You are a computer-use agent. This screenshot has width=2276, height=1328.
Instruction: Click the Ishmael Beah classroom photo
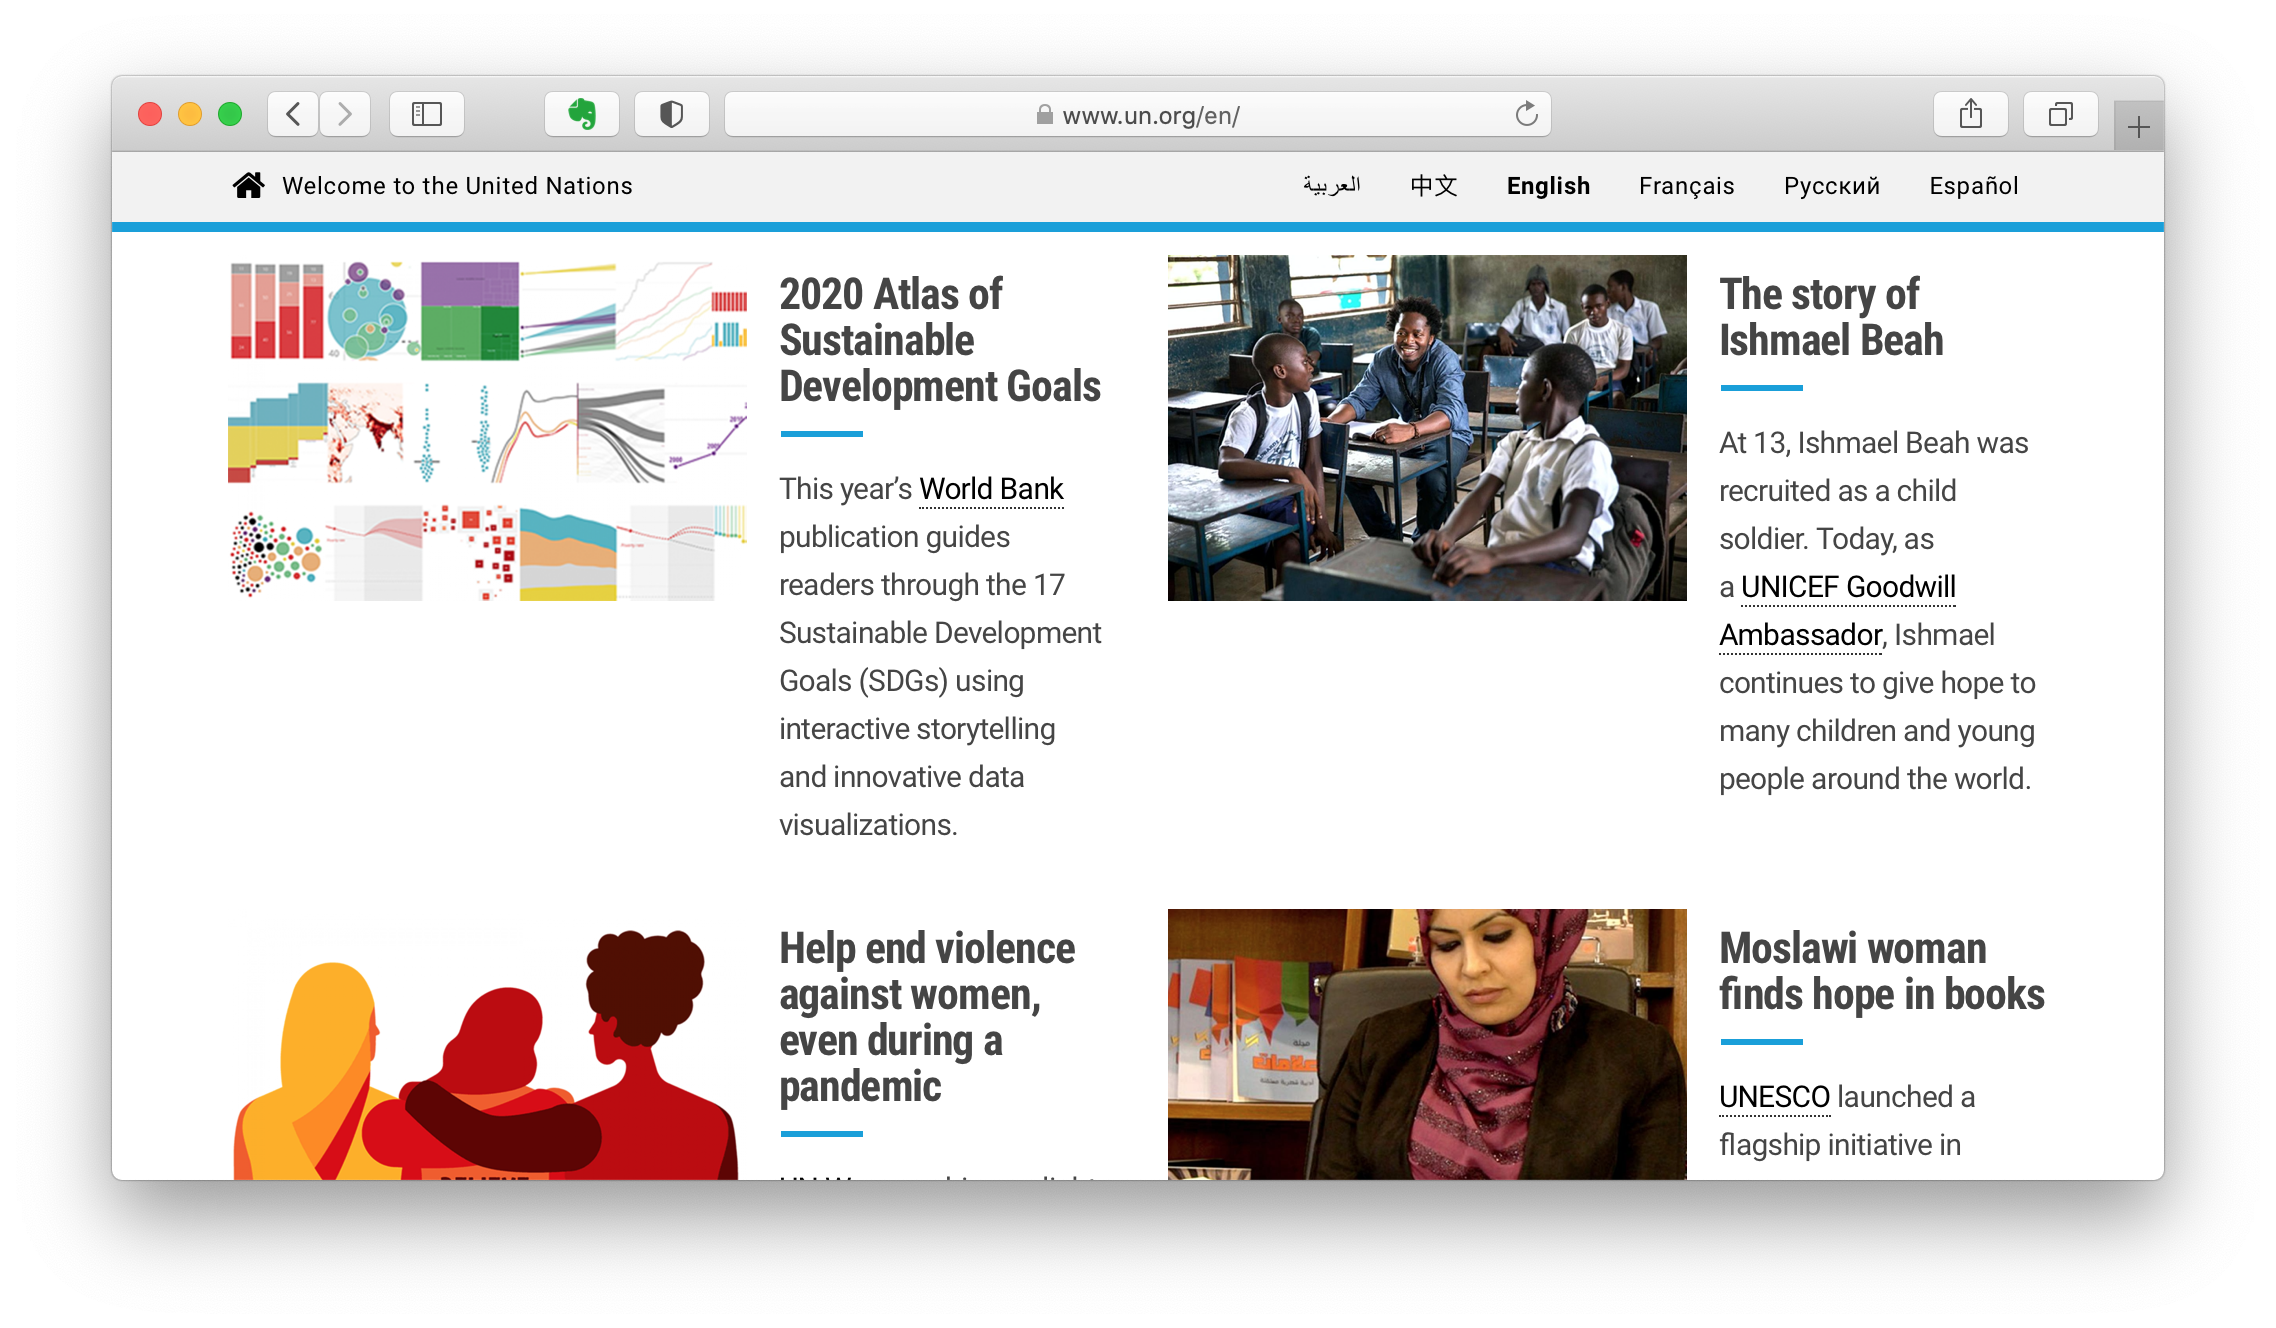tap(1427, 428)
